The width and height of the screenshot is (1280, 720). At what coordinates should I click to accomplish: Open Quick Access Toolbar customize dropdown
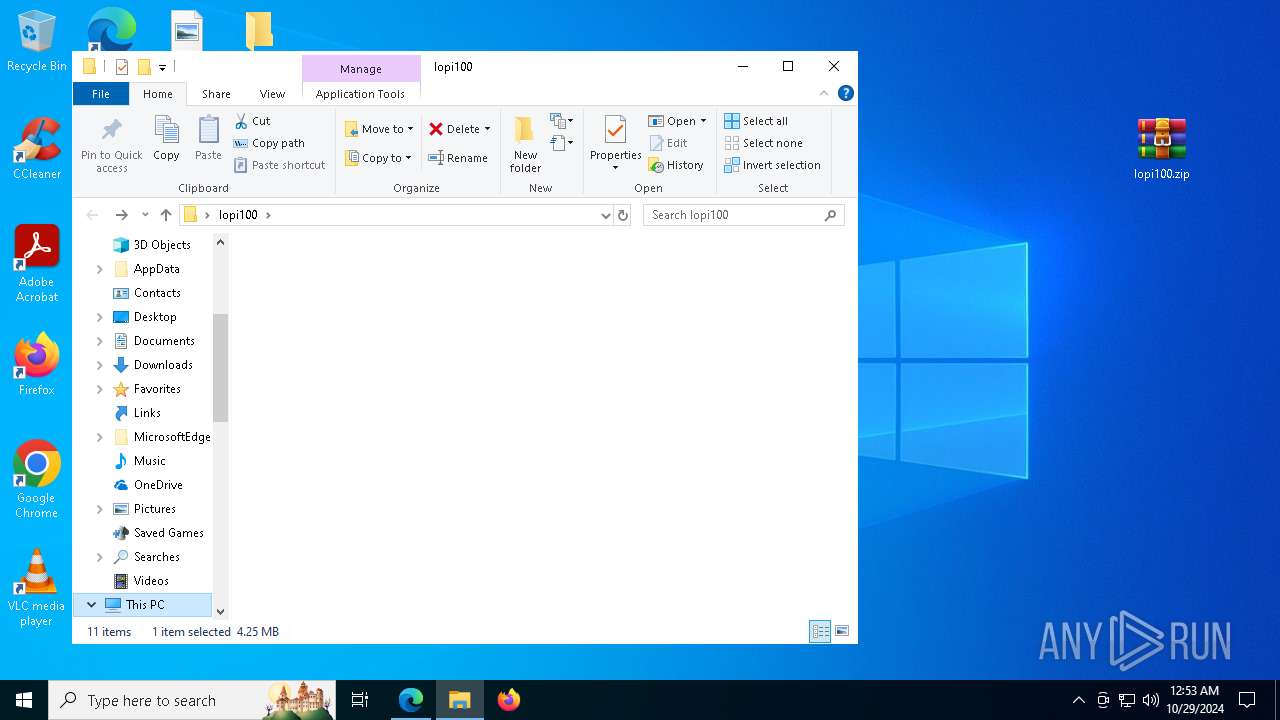pyautogui.click(x=162, y=67)
